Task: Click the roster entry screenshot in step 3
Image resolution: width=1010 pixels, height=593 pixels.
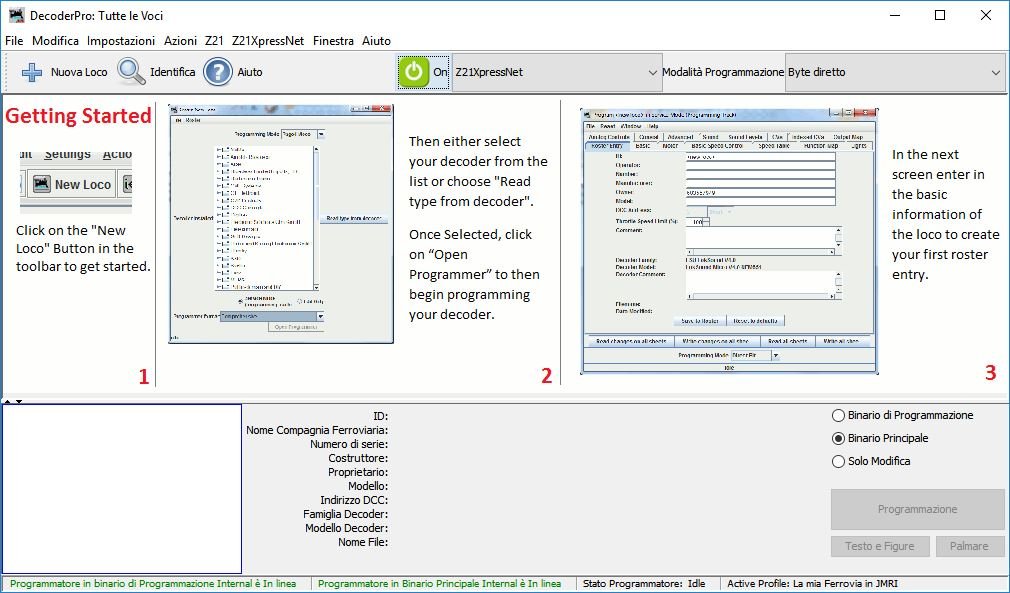Action: (729, 241)
